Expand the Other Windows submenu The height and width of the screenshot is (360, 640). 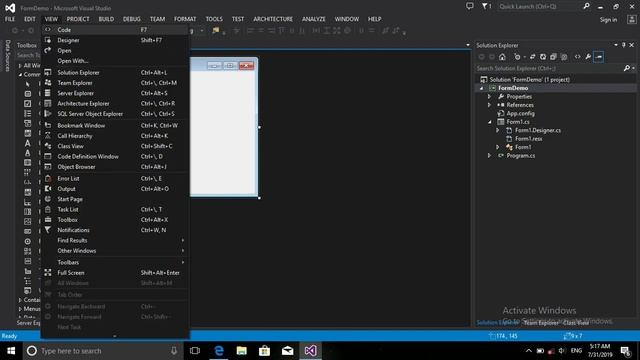[x=114, y=251]
